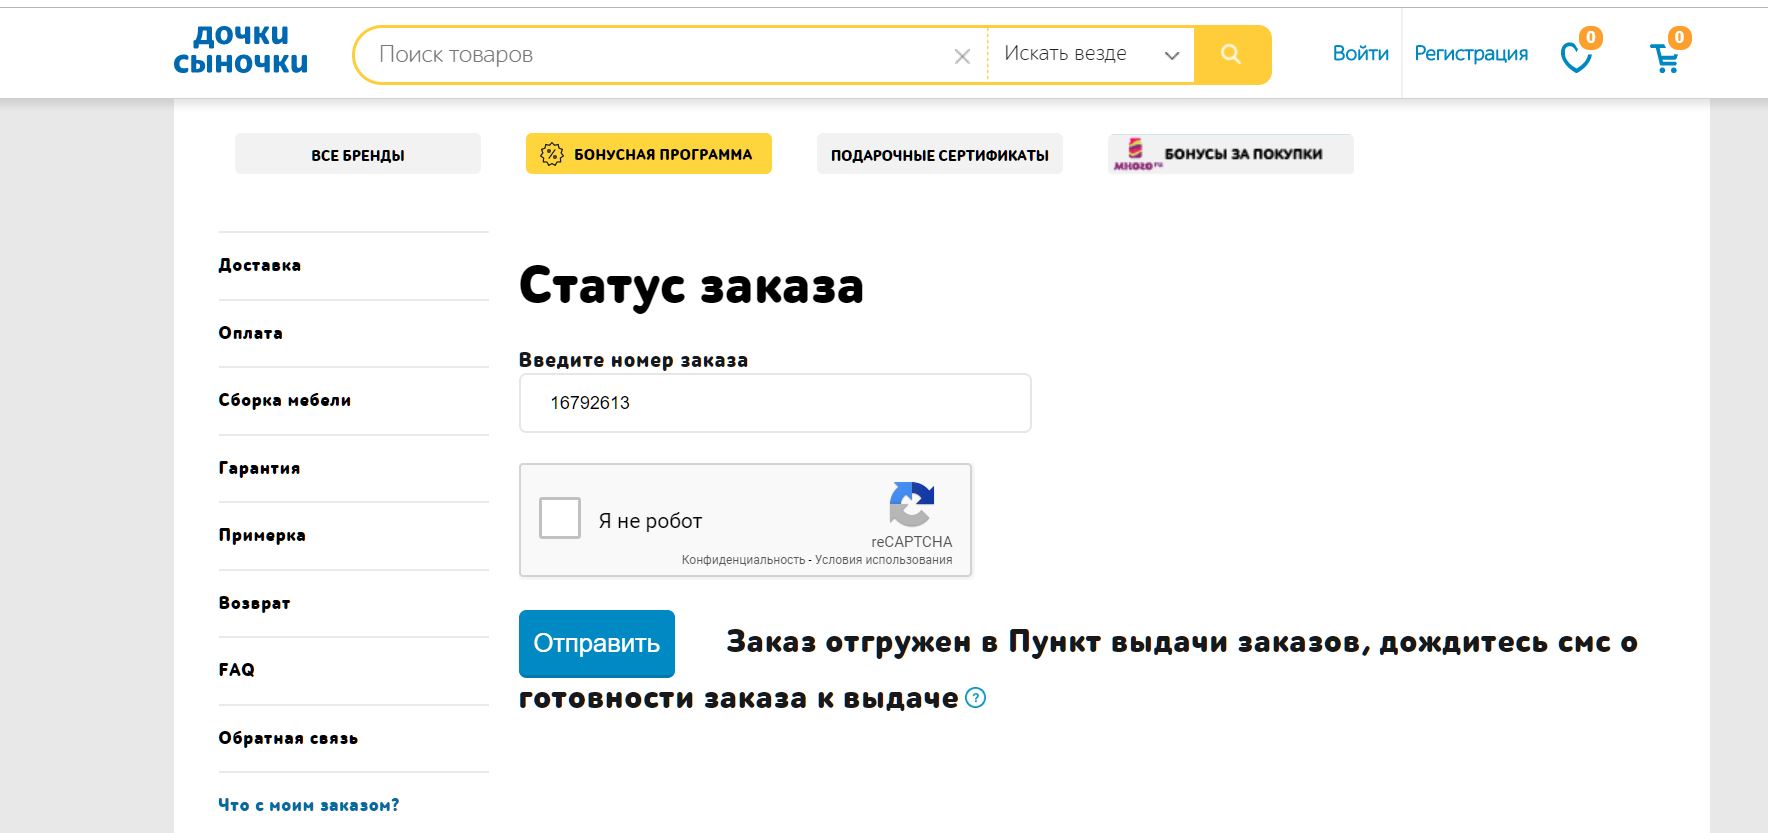
Task: Click the percent badge icon on Бонусная программа
Action: pyautogui.click(x=552, y=154)
